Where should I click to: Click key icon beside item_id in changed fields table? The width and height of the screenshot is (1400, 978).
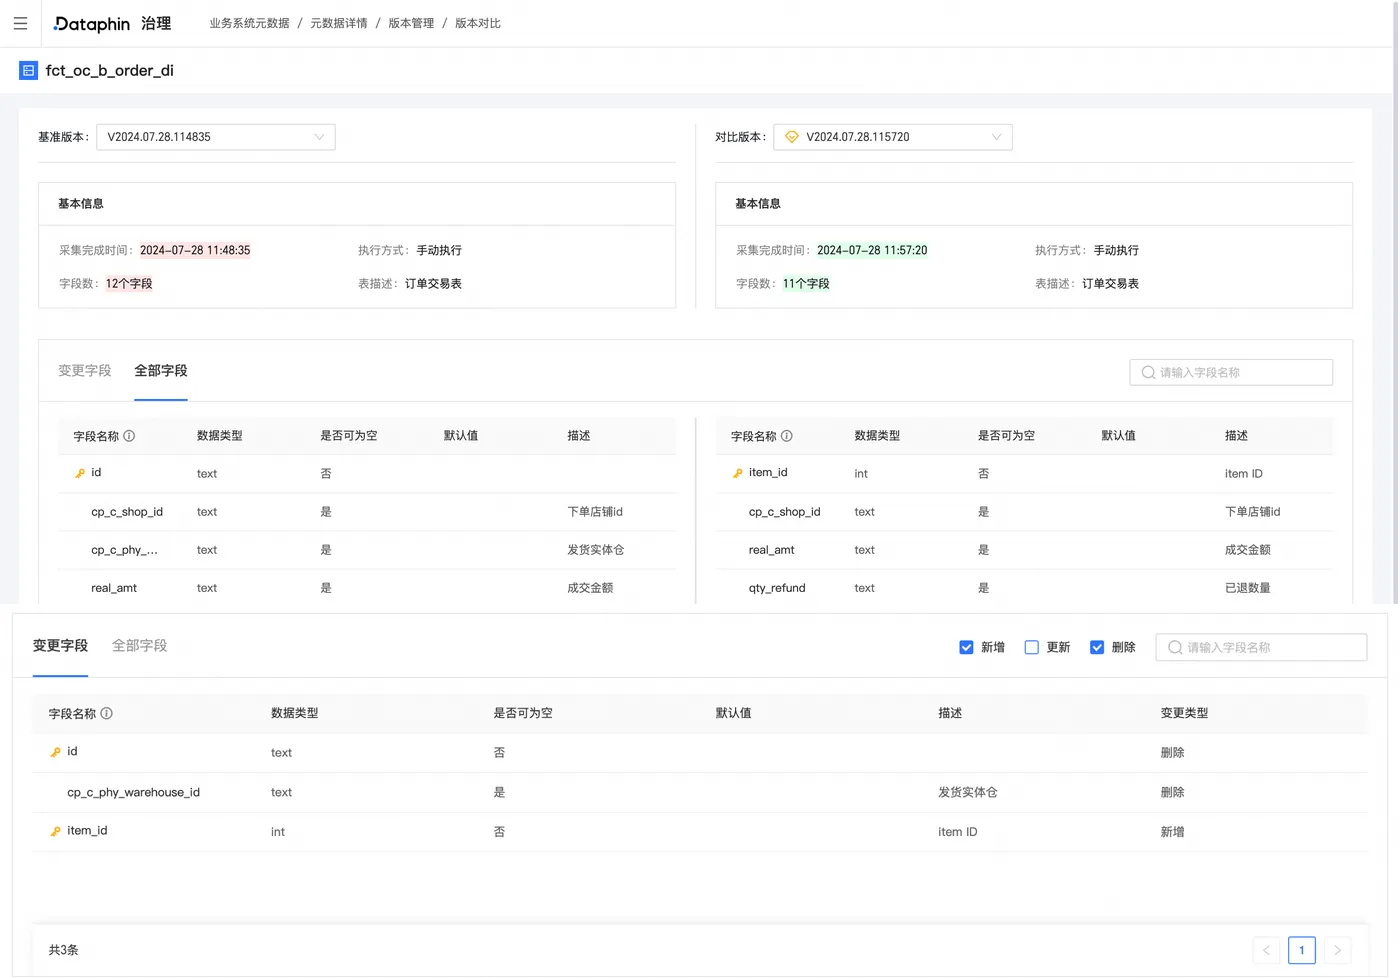56,831
